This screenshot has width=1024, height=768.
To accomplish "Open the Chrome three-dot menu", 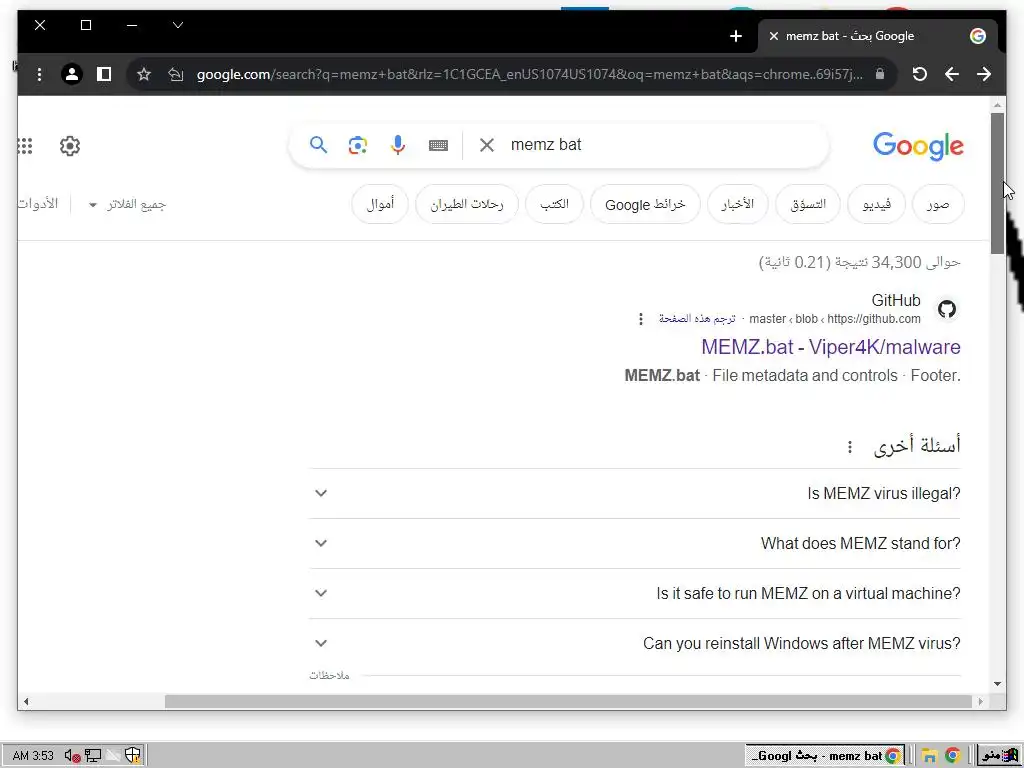I will coord(40,74).
